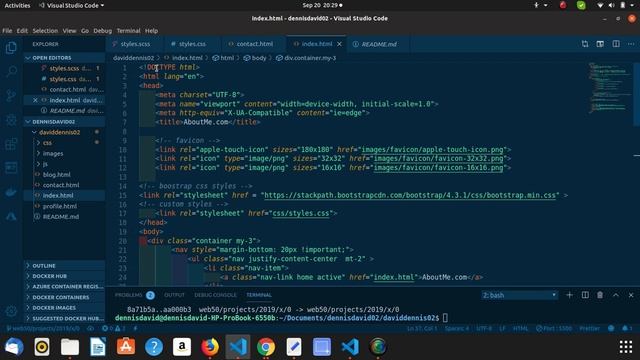Click the notifications bell in status bar
The height and width of the screenshot is (360, 640).
627,329
